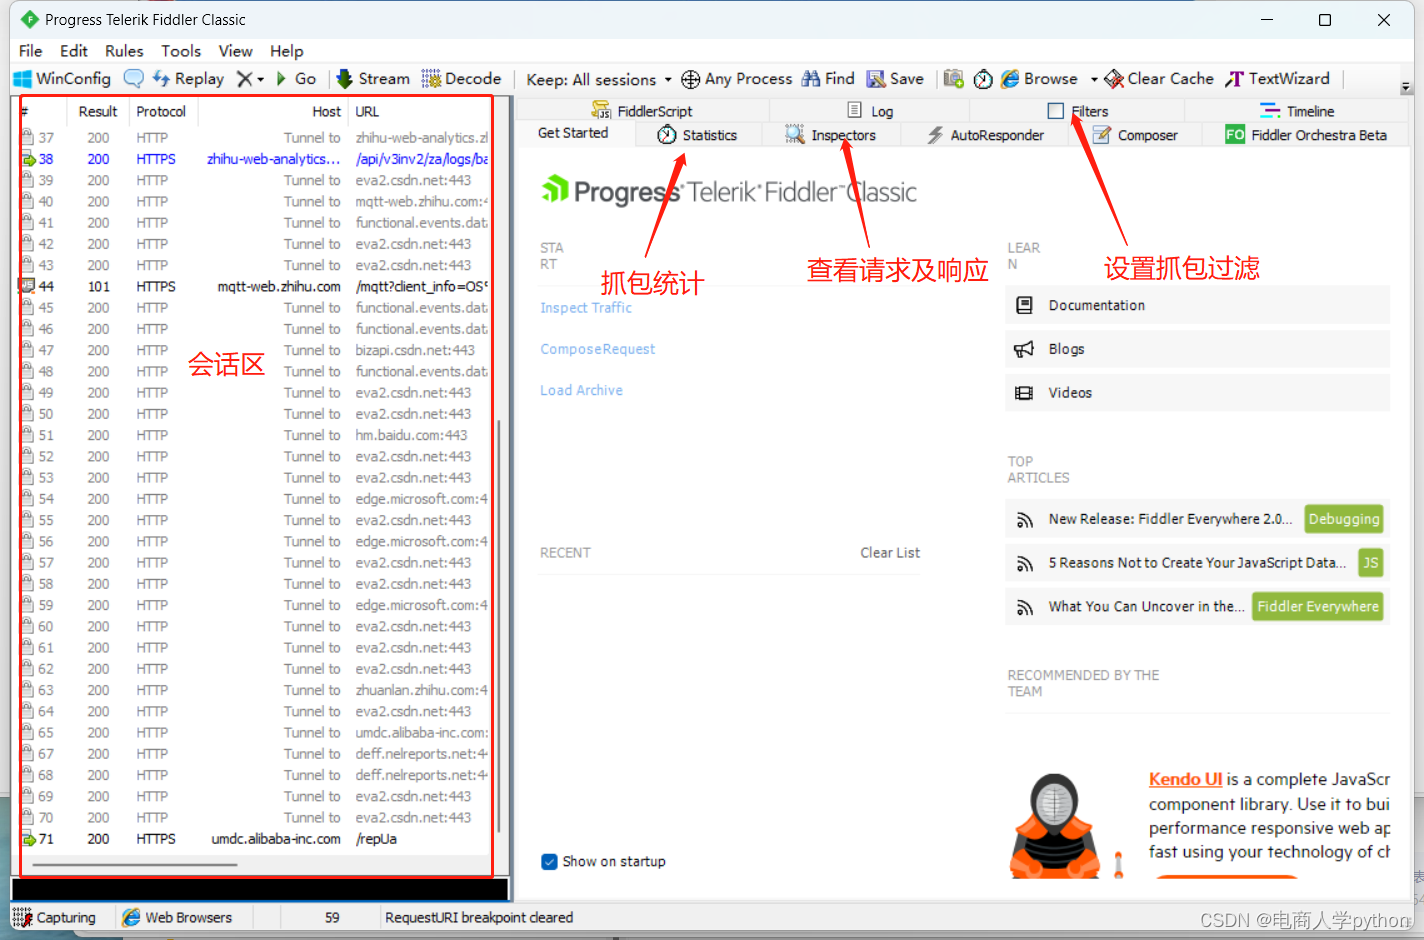
Task: Switch to the FiddlerScript tab
Action: pyautogui.click(x=642, y=111)
